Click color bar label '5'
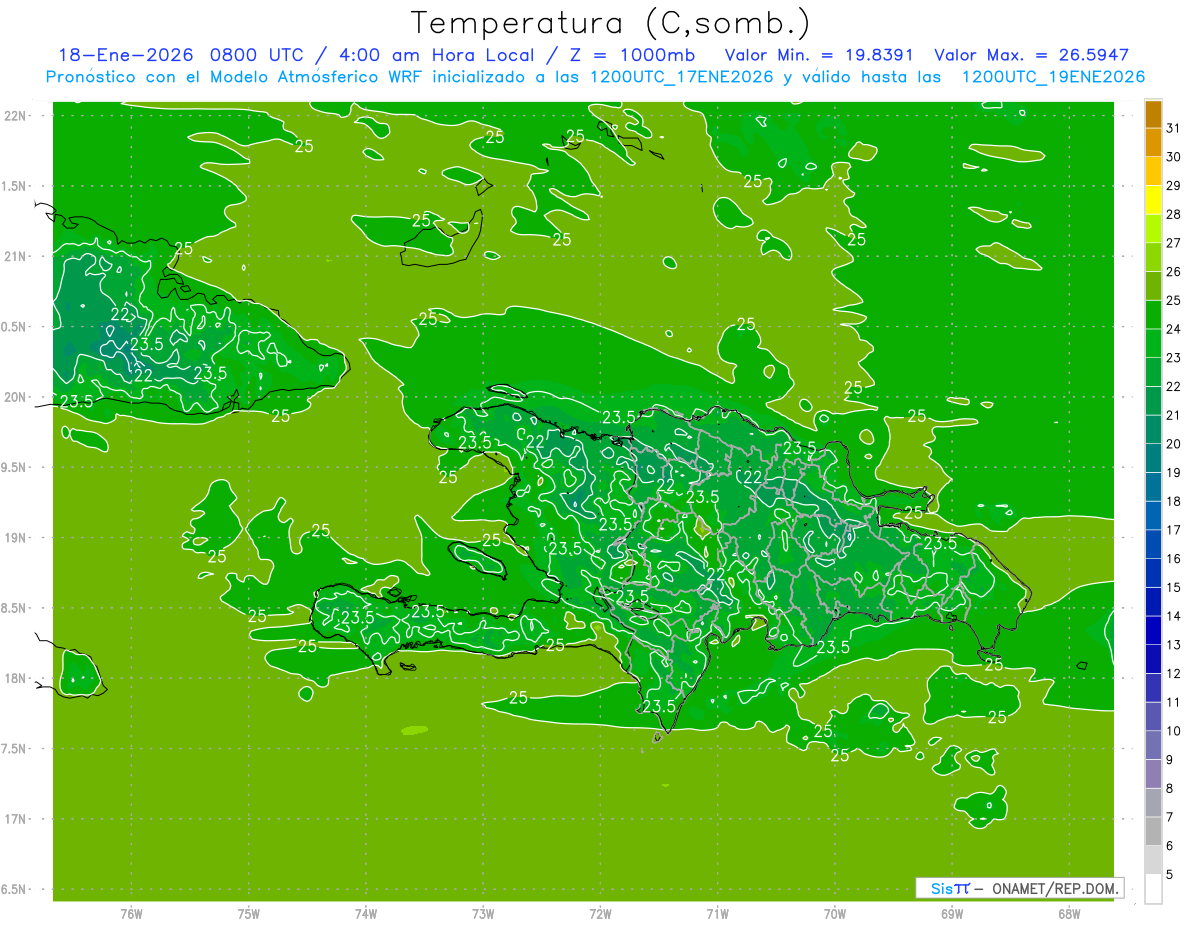Screen dimensions: 1200x927 click(1170, 875)
